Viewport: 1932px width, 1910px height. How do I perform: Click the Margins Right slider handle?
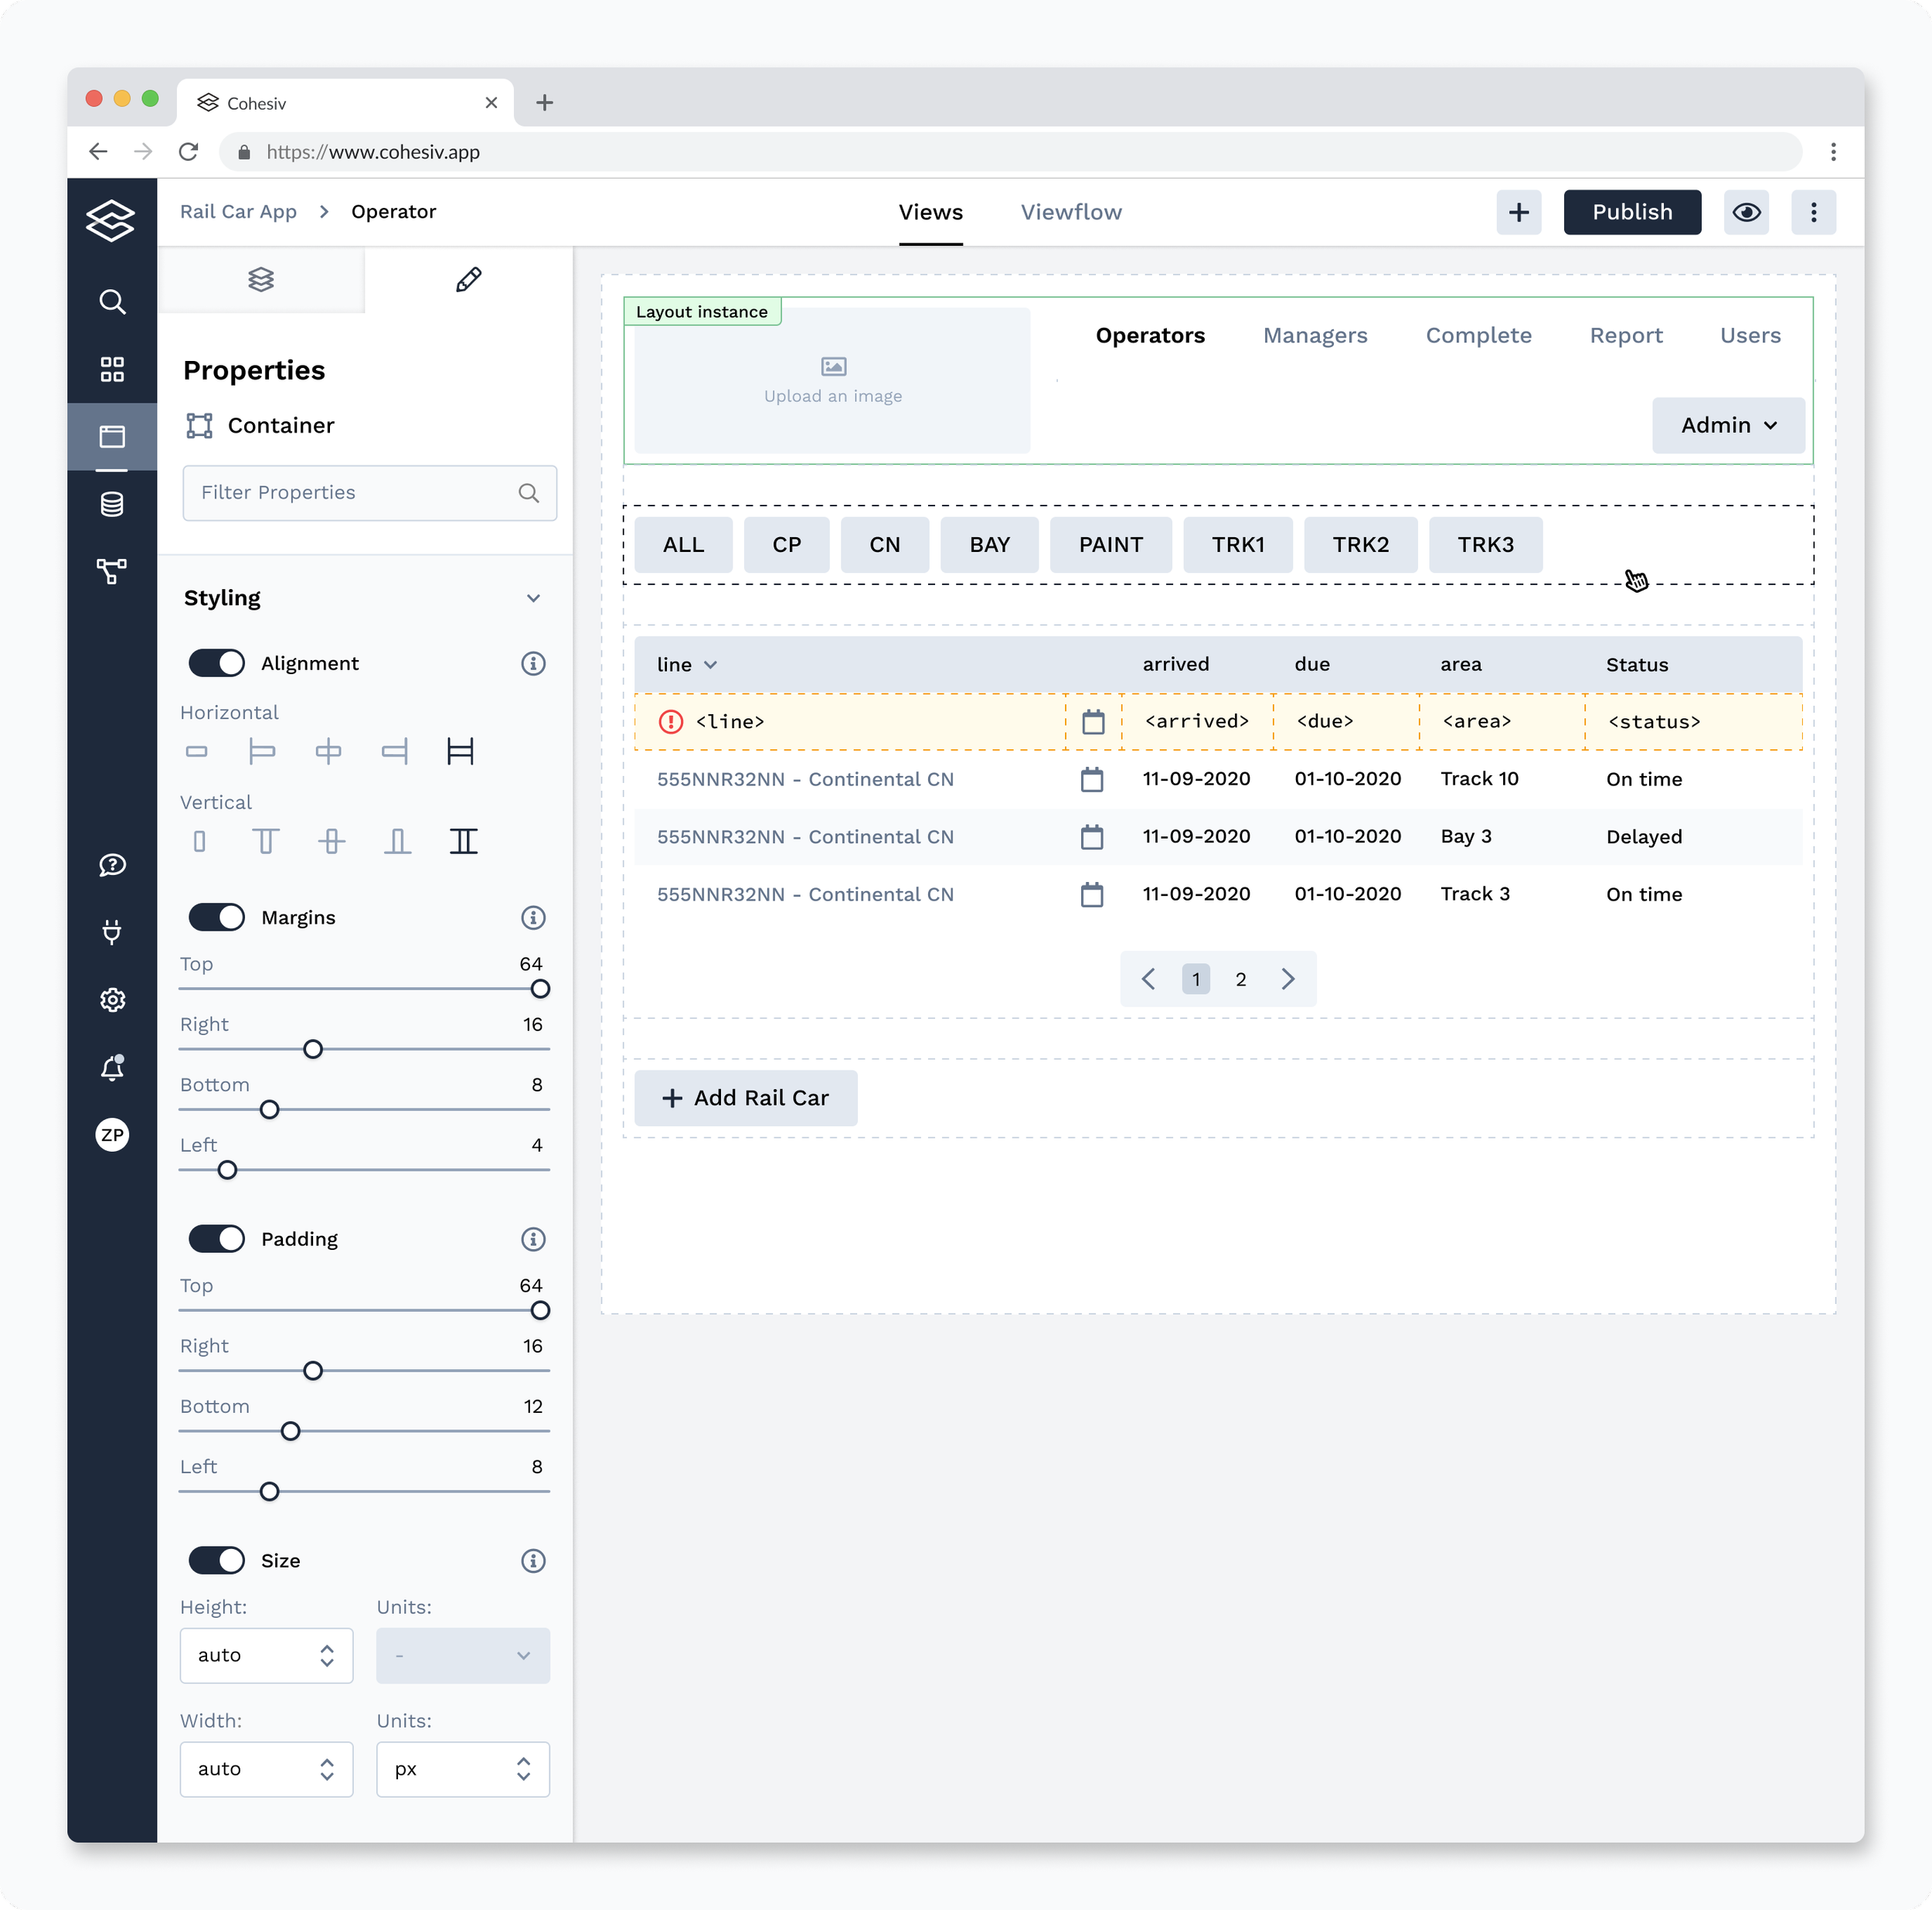coord(313,1049)
